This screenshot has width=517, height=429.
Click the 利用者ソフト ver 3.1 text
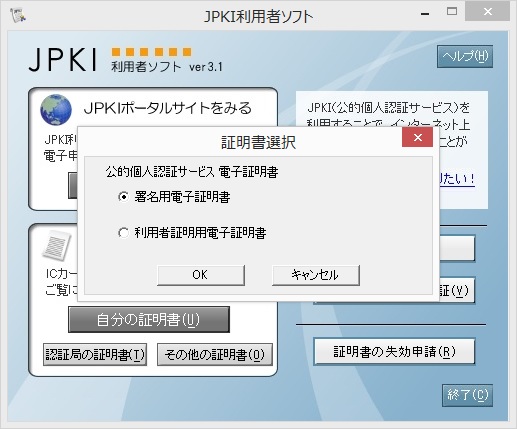pyautogui.click(x=167, y=67)
